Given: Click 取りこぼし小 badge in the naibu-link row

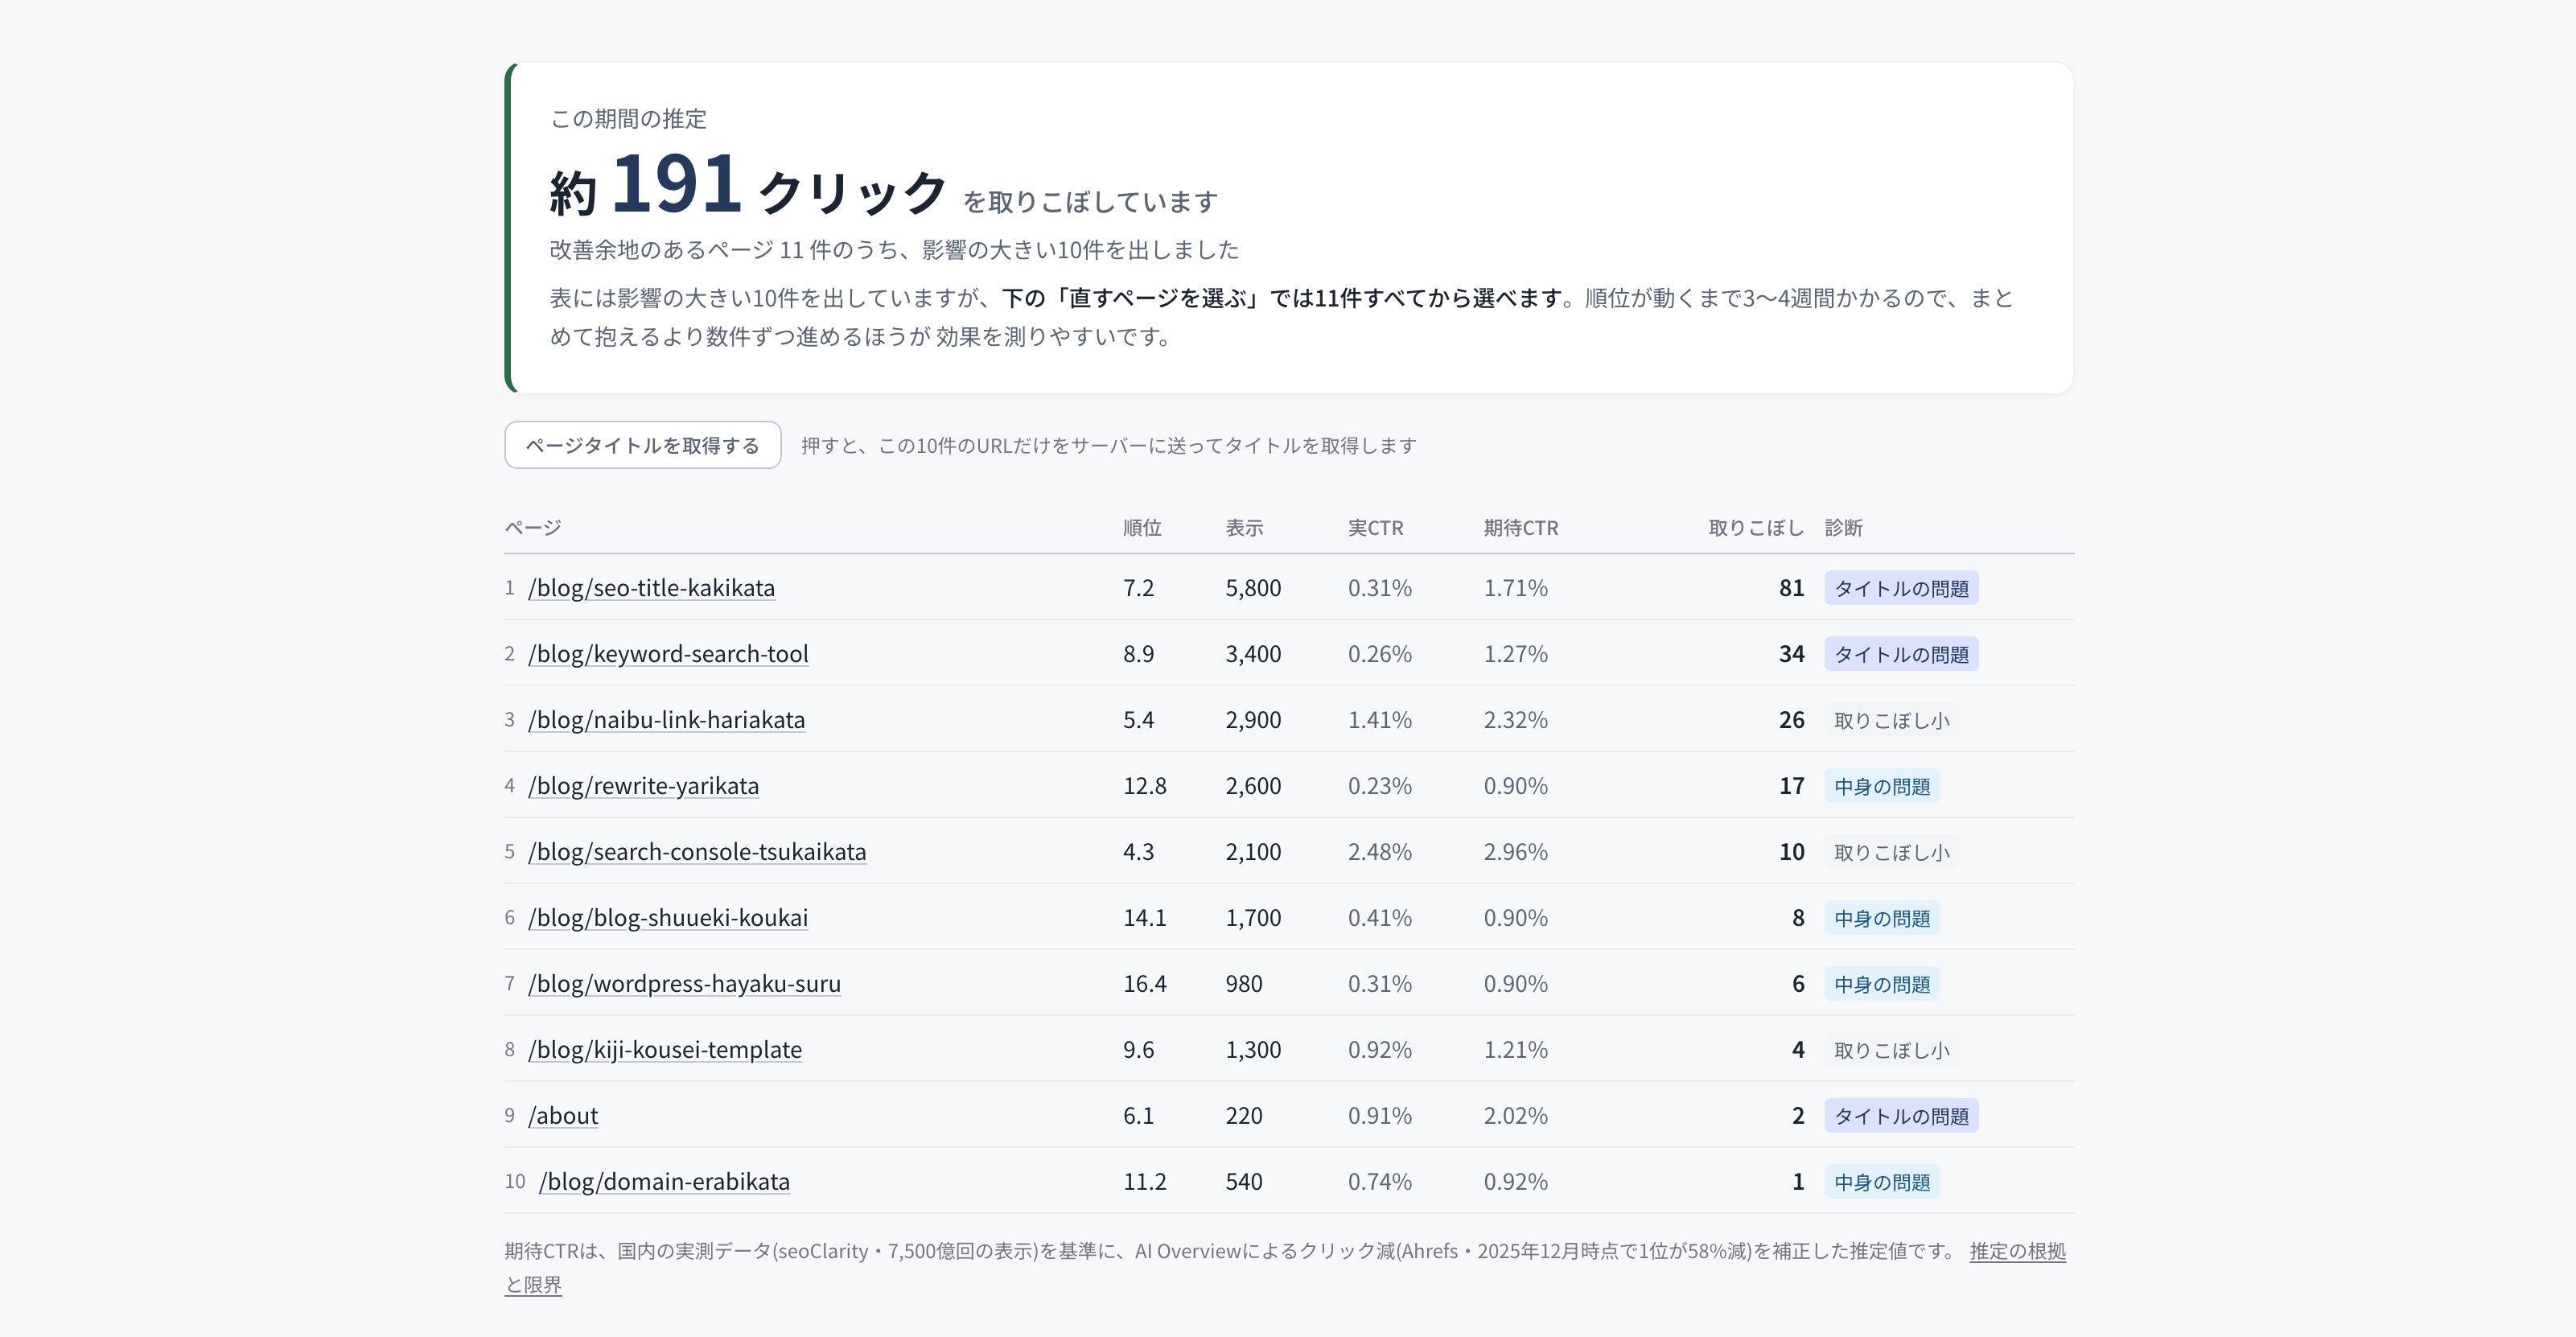Looking at the screenshot, I should pos(1891,720).
